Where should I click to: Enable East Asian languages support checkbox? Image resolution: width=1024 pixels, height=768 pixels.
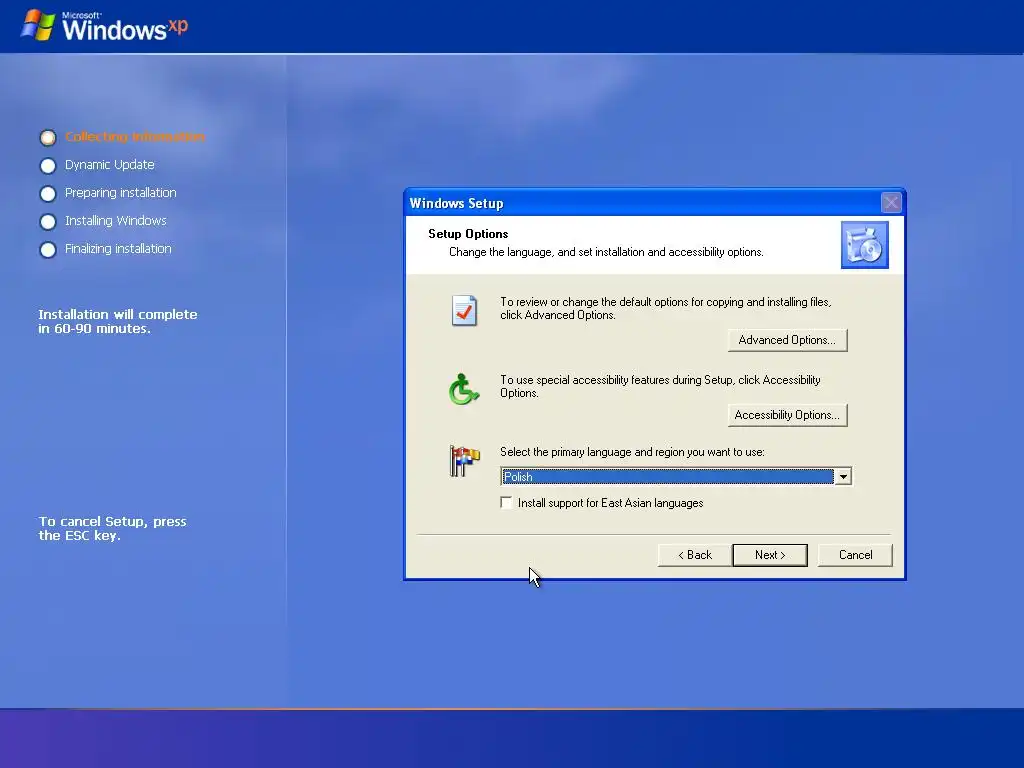(506, 502)
